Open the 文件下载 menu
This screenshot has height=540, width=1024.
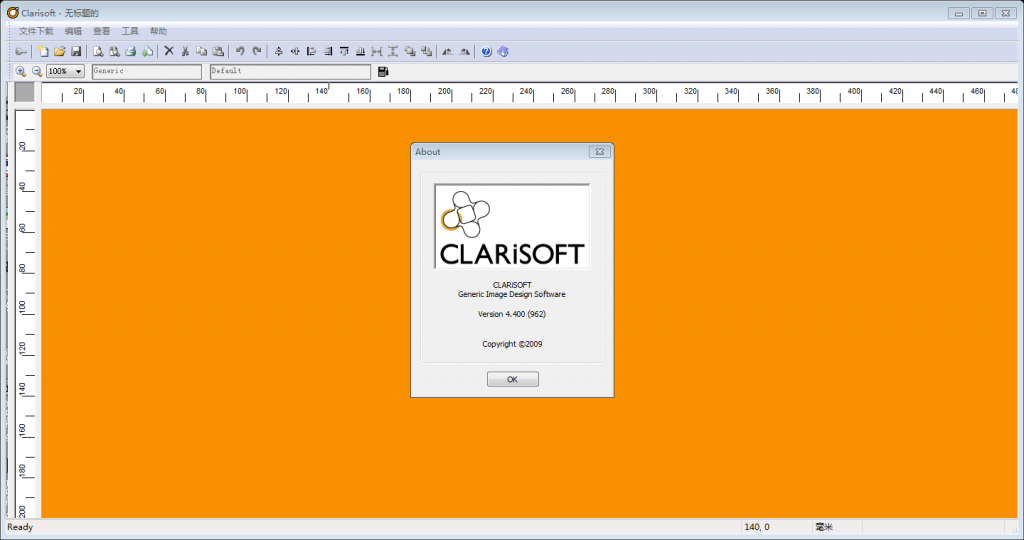tap(36, 31)
